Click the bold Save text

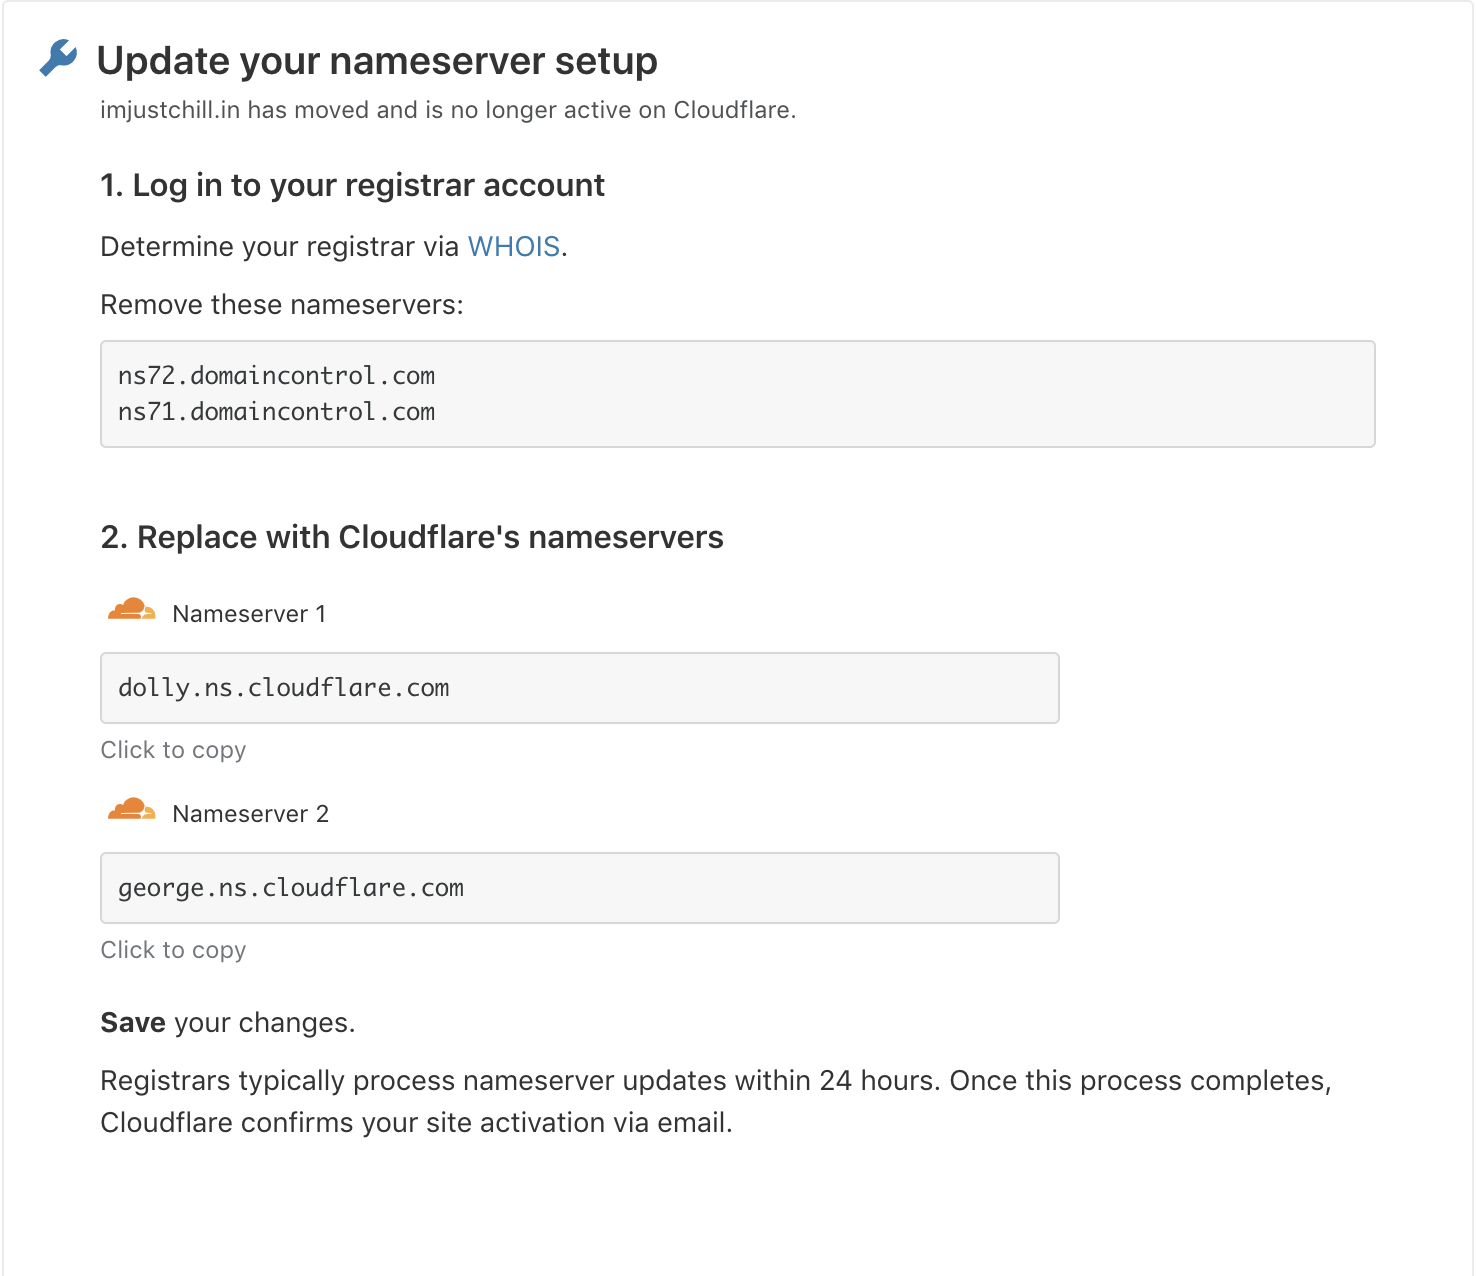pyautogui.click(x=133, y=1023)
